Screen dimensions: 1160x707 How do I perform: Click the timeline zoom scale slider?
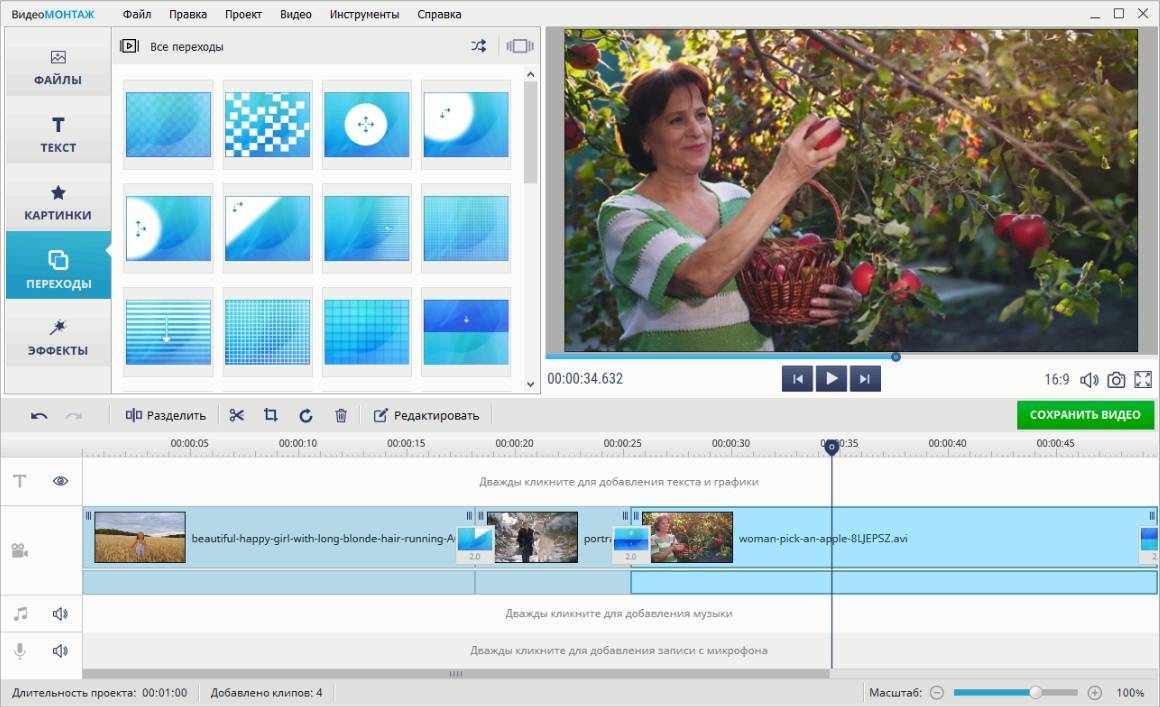[1015, 692]
